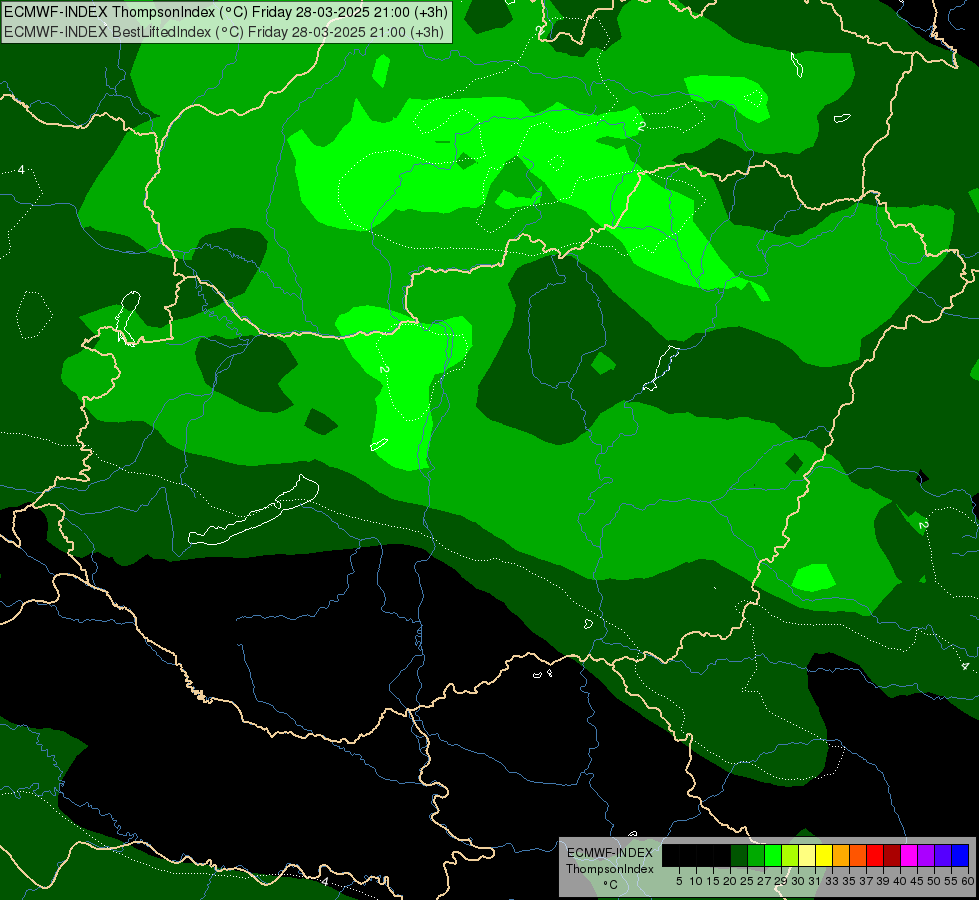Select the bright green 27–29 legend swatch
Viewport: 979px width, 900px height.
click(773, 856)
